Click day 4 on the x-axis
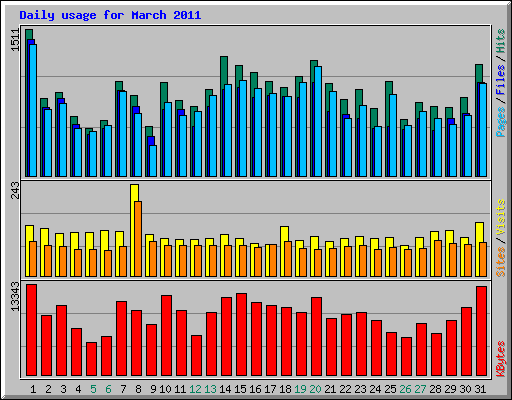Screen dimensions: 512x400 click(78, 389)
